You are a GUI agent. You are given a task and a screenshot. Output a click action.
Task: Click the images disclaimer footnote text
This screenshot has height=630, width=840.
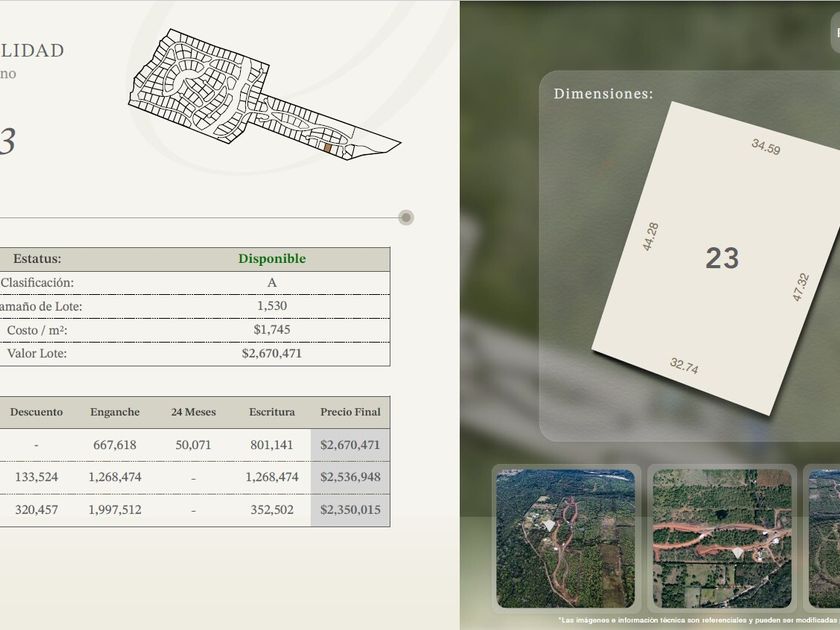[x=699, y=620]
